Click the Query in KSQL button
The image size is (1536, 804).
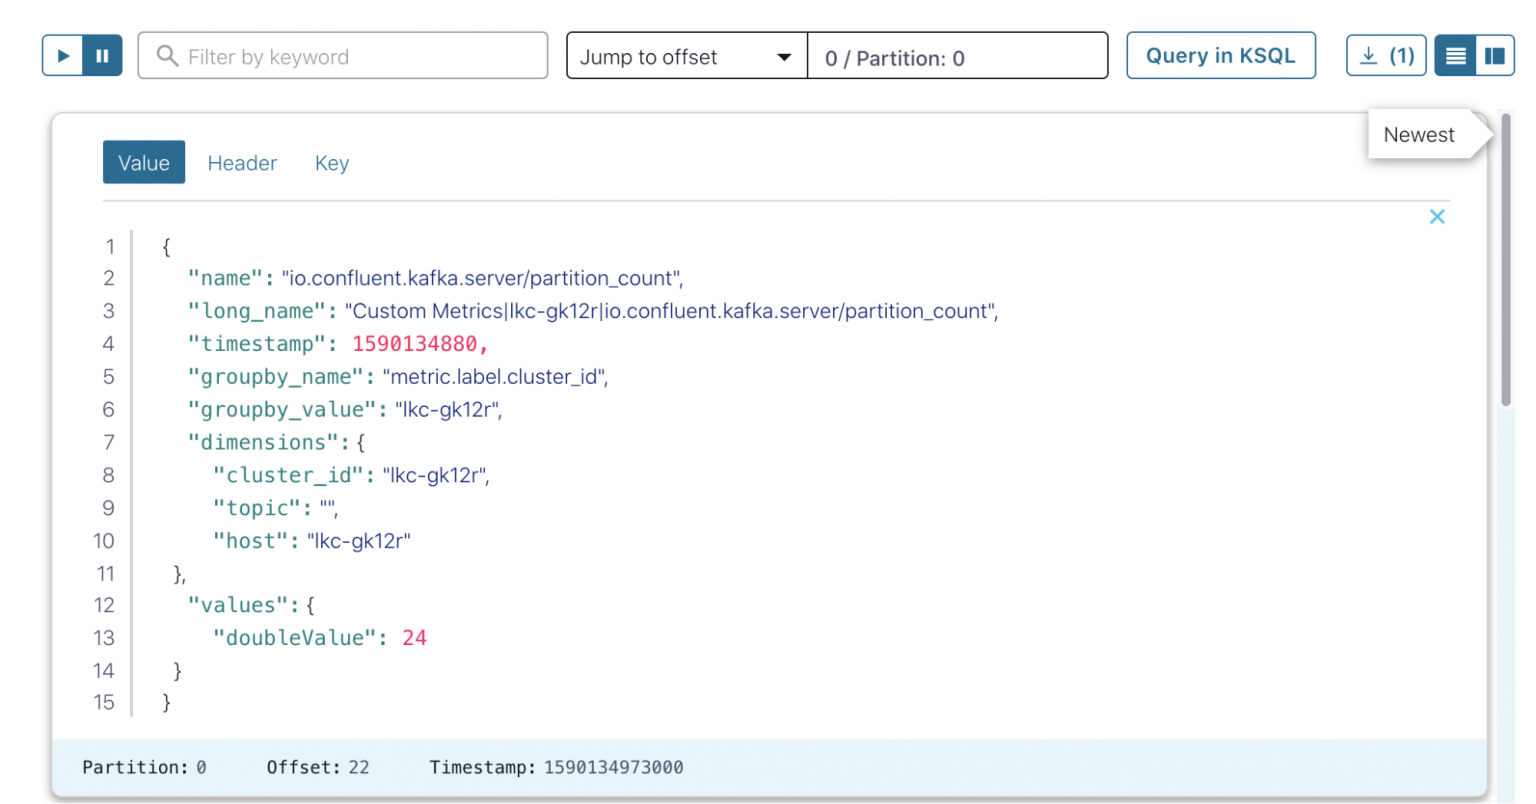pos(1220,55)
